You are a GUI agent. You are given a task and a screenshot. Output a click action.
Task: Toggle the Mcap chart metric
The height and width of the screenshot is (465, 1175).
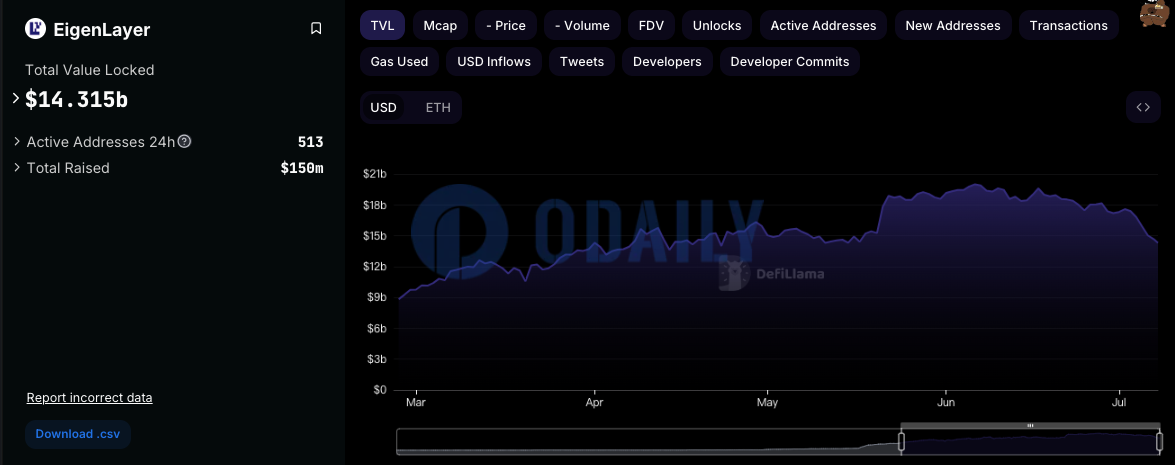441,25
